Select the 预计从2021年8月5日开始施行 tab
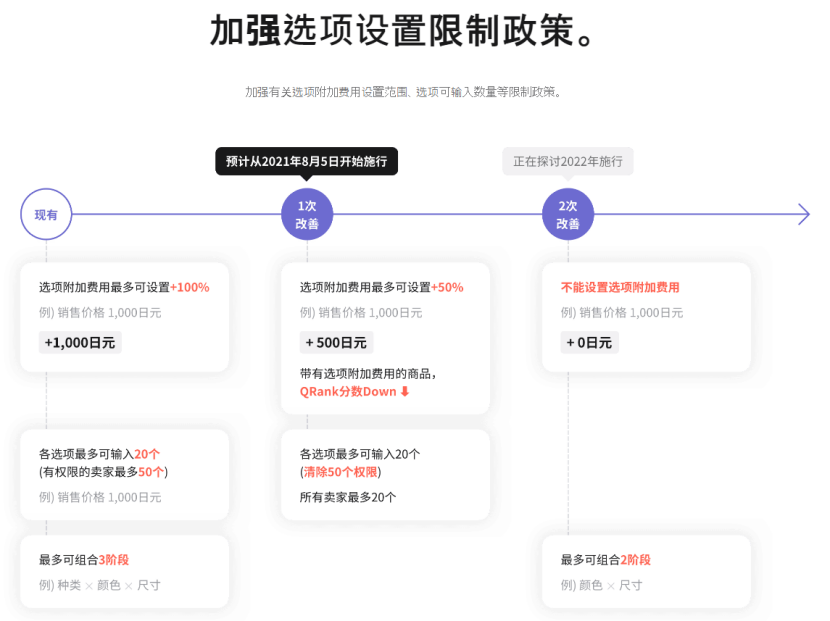 304,161
